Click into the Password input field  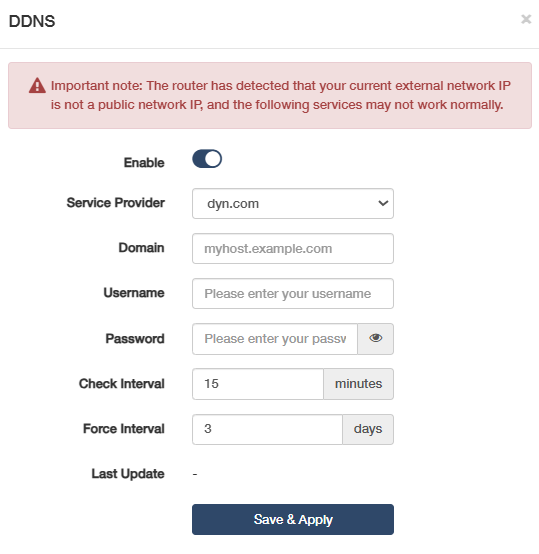[275, 339]
